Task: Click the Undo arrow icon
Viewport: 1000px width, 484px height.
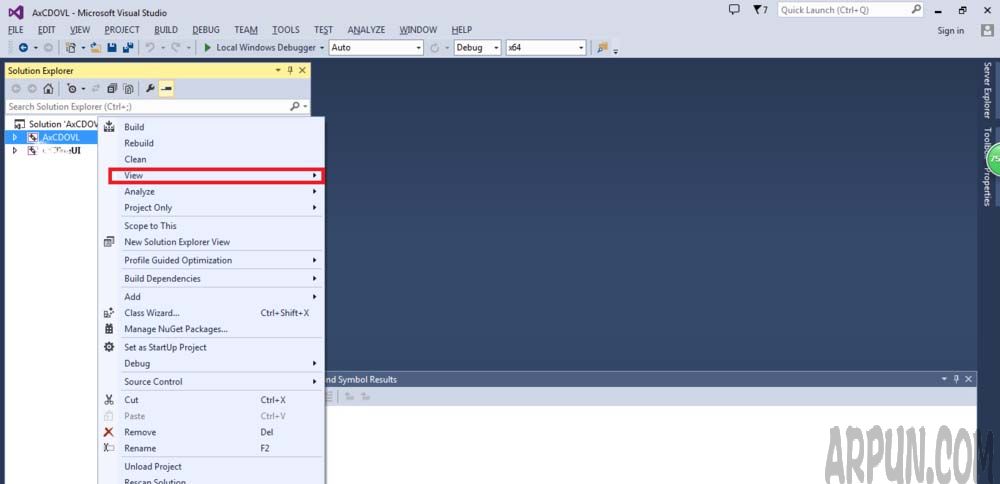Action: 150,48
